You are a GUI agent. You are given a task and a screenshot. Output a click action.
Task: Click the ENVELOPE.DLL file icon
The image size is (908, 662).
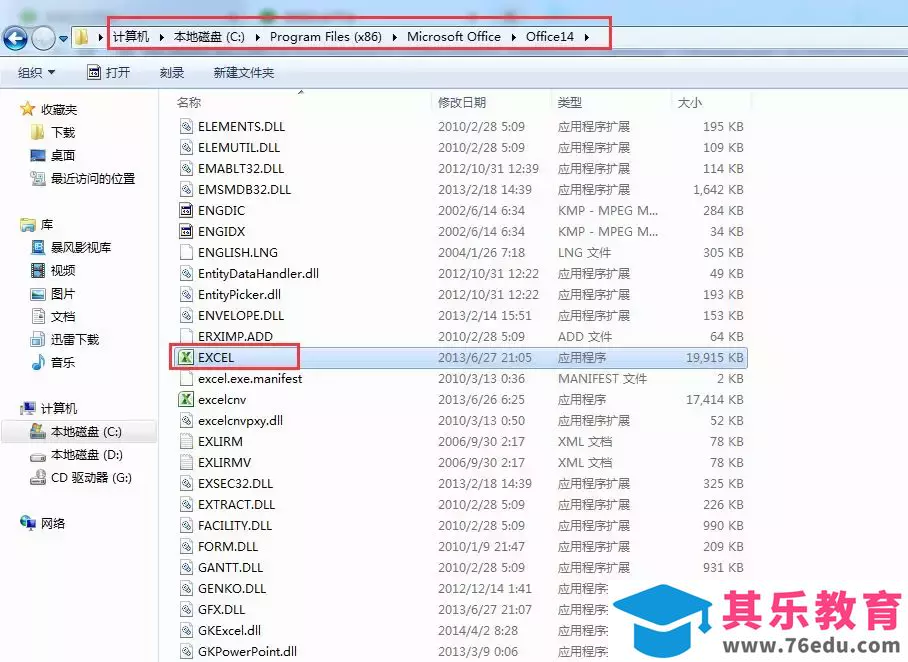pos(185,315)
